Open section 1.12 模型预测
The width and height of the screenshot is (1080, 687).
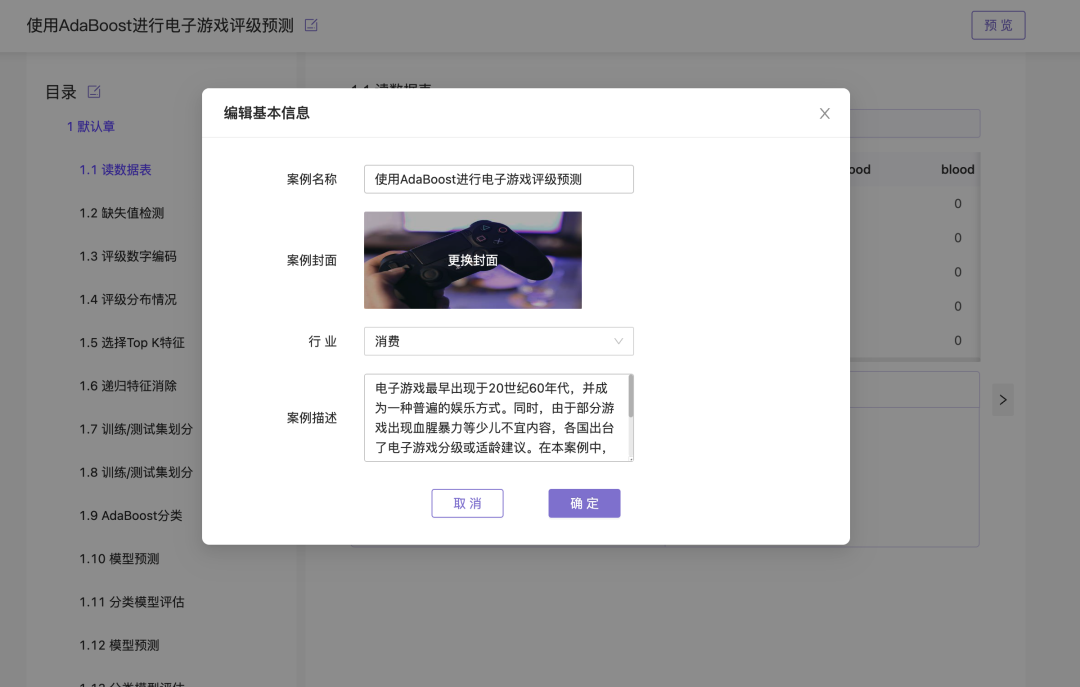(x=119, y=646)
